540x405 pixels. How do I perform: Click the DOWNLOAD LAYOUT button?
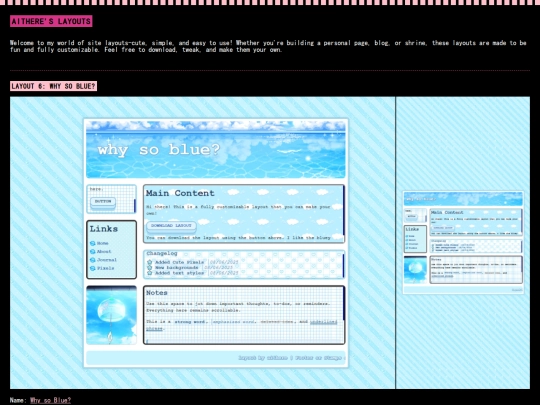[171, 226]
